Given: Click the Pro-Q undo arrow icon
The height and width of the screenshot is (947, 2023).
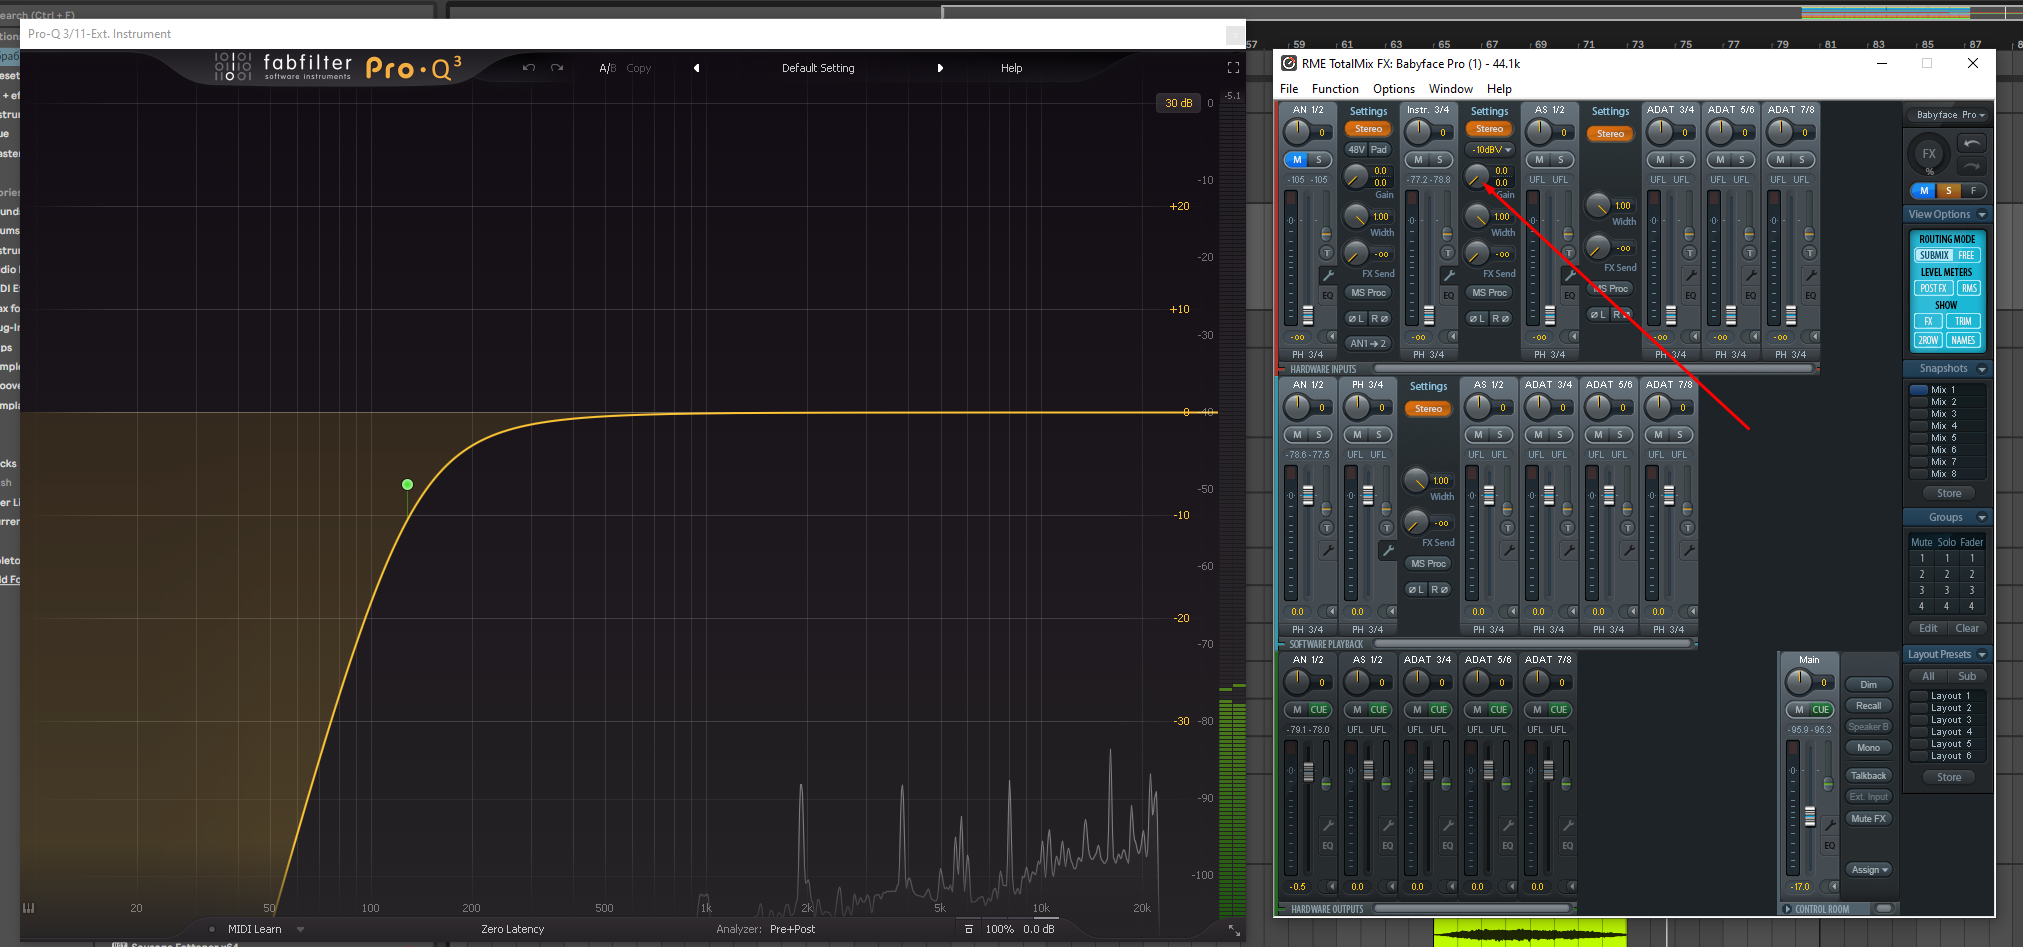Looking at the screenshot, I should [529, 68].
